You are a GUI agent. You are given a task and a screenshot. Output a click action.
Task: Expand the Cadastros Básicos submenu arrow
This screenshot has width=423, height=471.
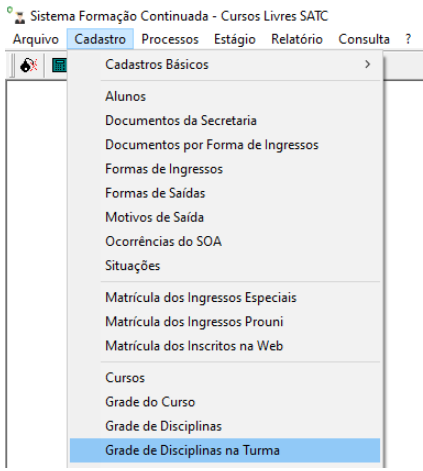[x=367, y=64]
